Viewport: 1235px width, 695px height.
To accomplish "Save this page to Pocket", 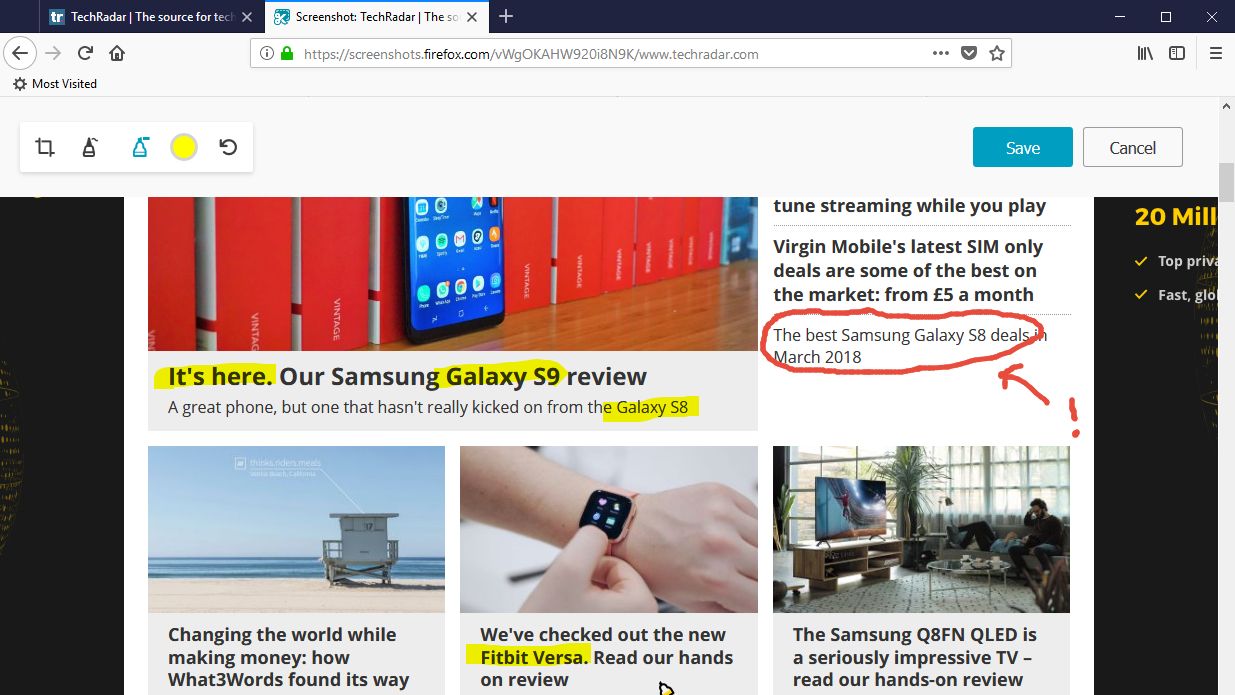I will [x=968, y=52].
